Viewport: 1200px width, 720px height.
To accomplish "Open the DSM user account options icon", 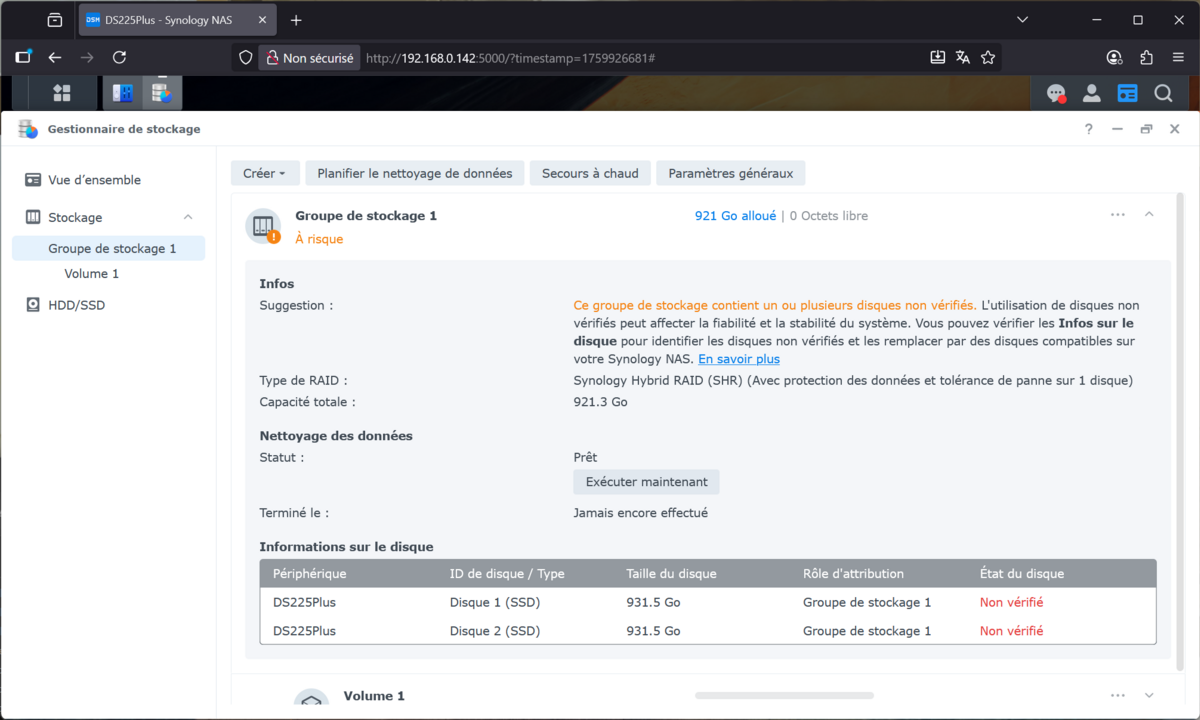I will [x=1092, y=93].
